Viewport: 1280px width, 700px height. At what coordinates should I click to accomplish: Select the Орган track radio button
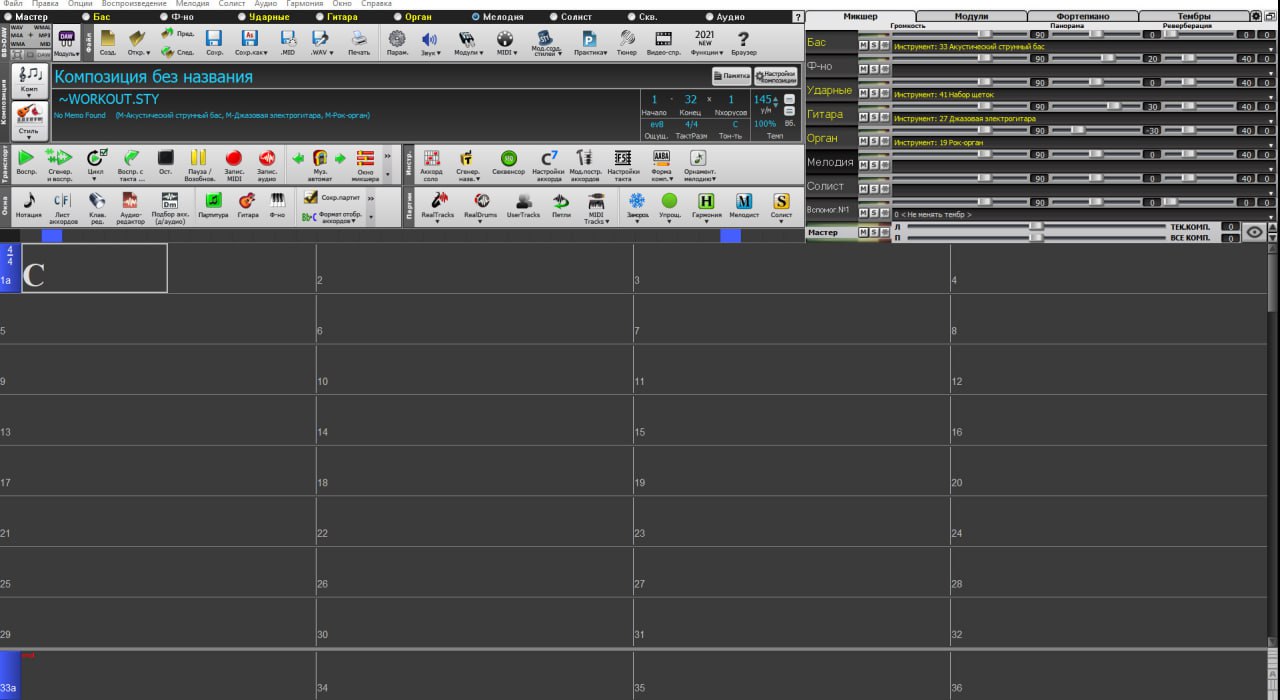(398, 17)
